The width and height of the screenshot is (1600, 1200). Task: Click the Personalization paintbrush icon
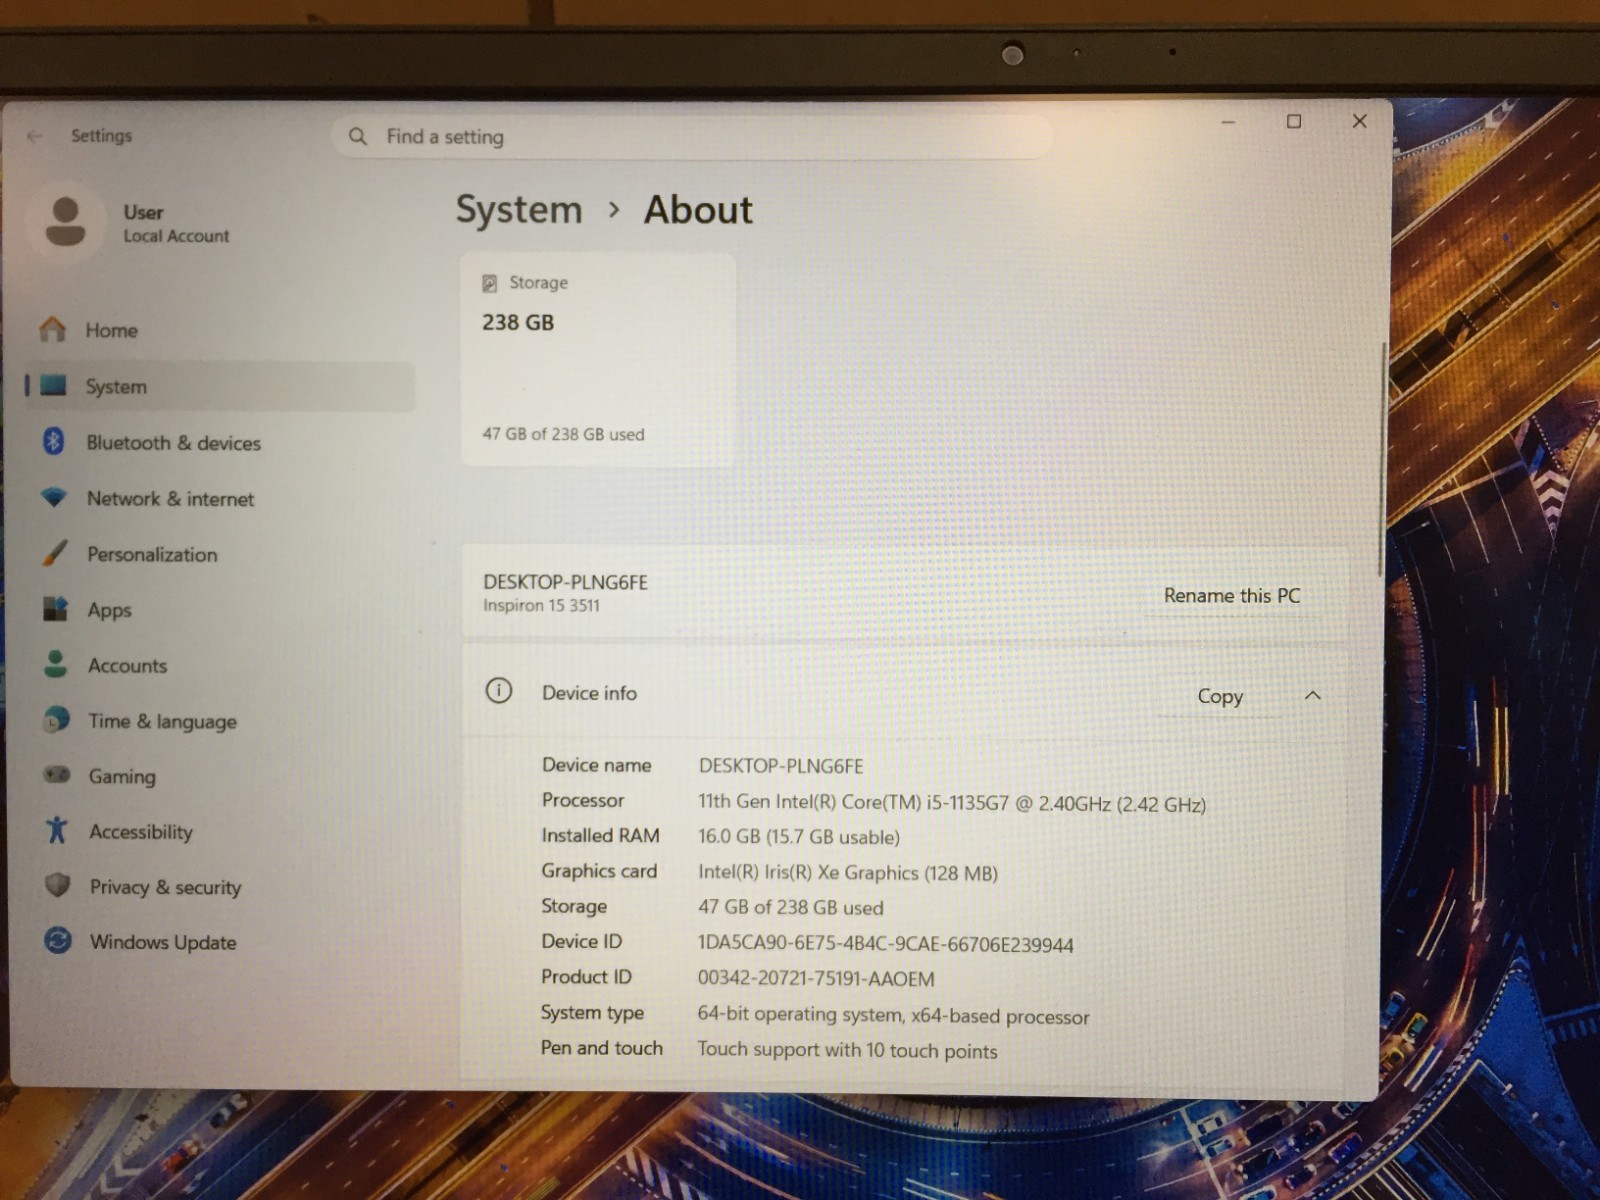[x=55, y=553]
